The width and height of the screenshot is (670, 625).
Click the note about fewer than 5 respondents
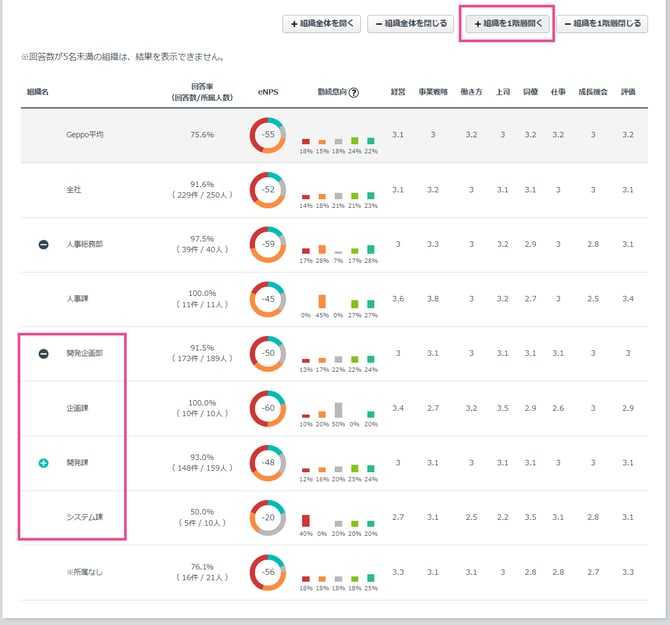[x=123, y=57]
